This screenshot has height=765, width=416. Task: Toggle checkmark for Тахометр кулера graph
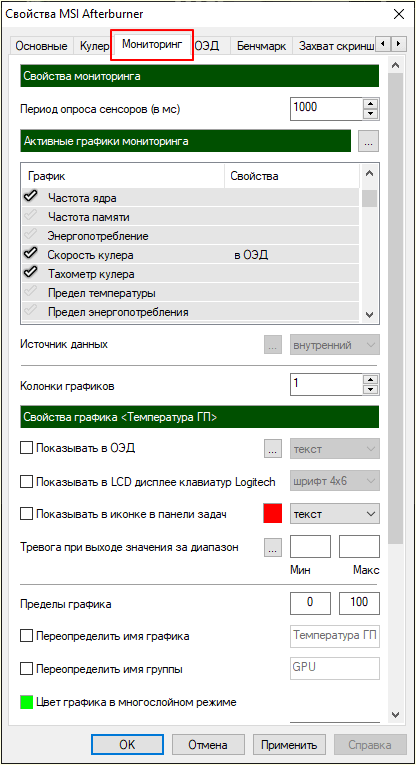(30, 273)
